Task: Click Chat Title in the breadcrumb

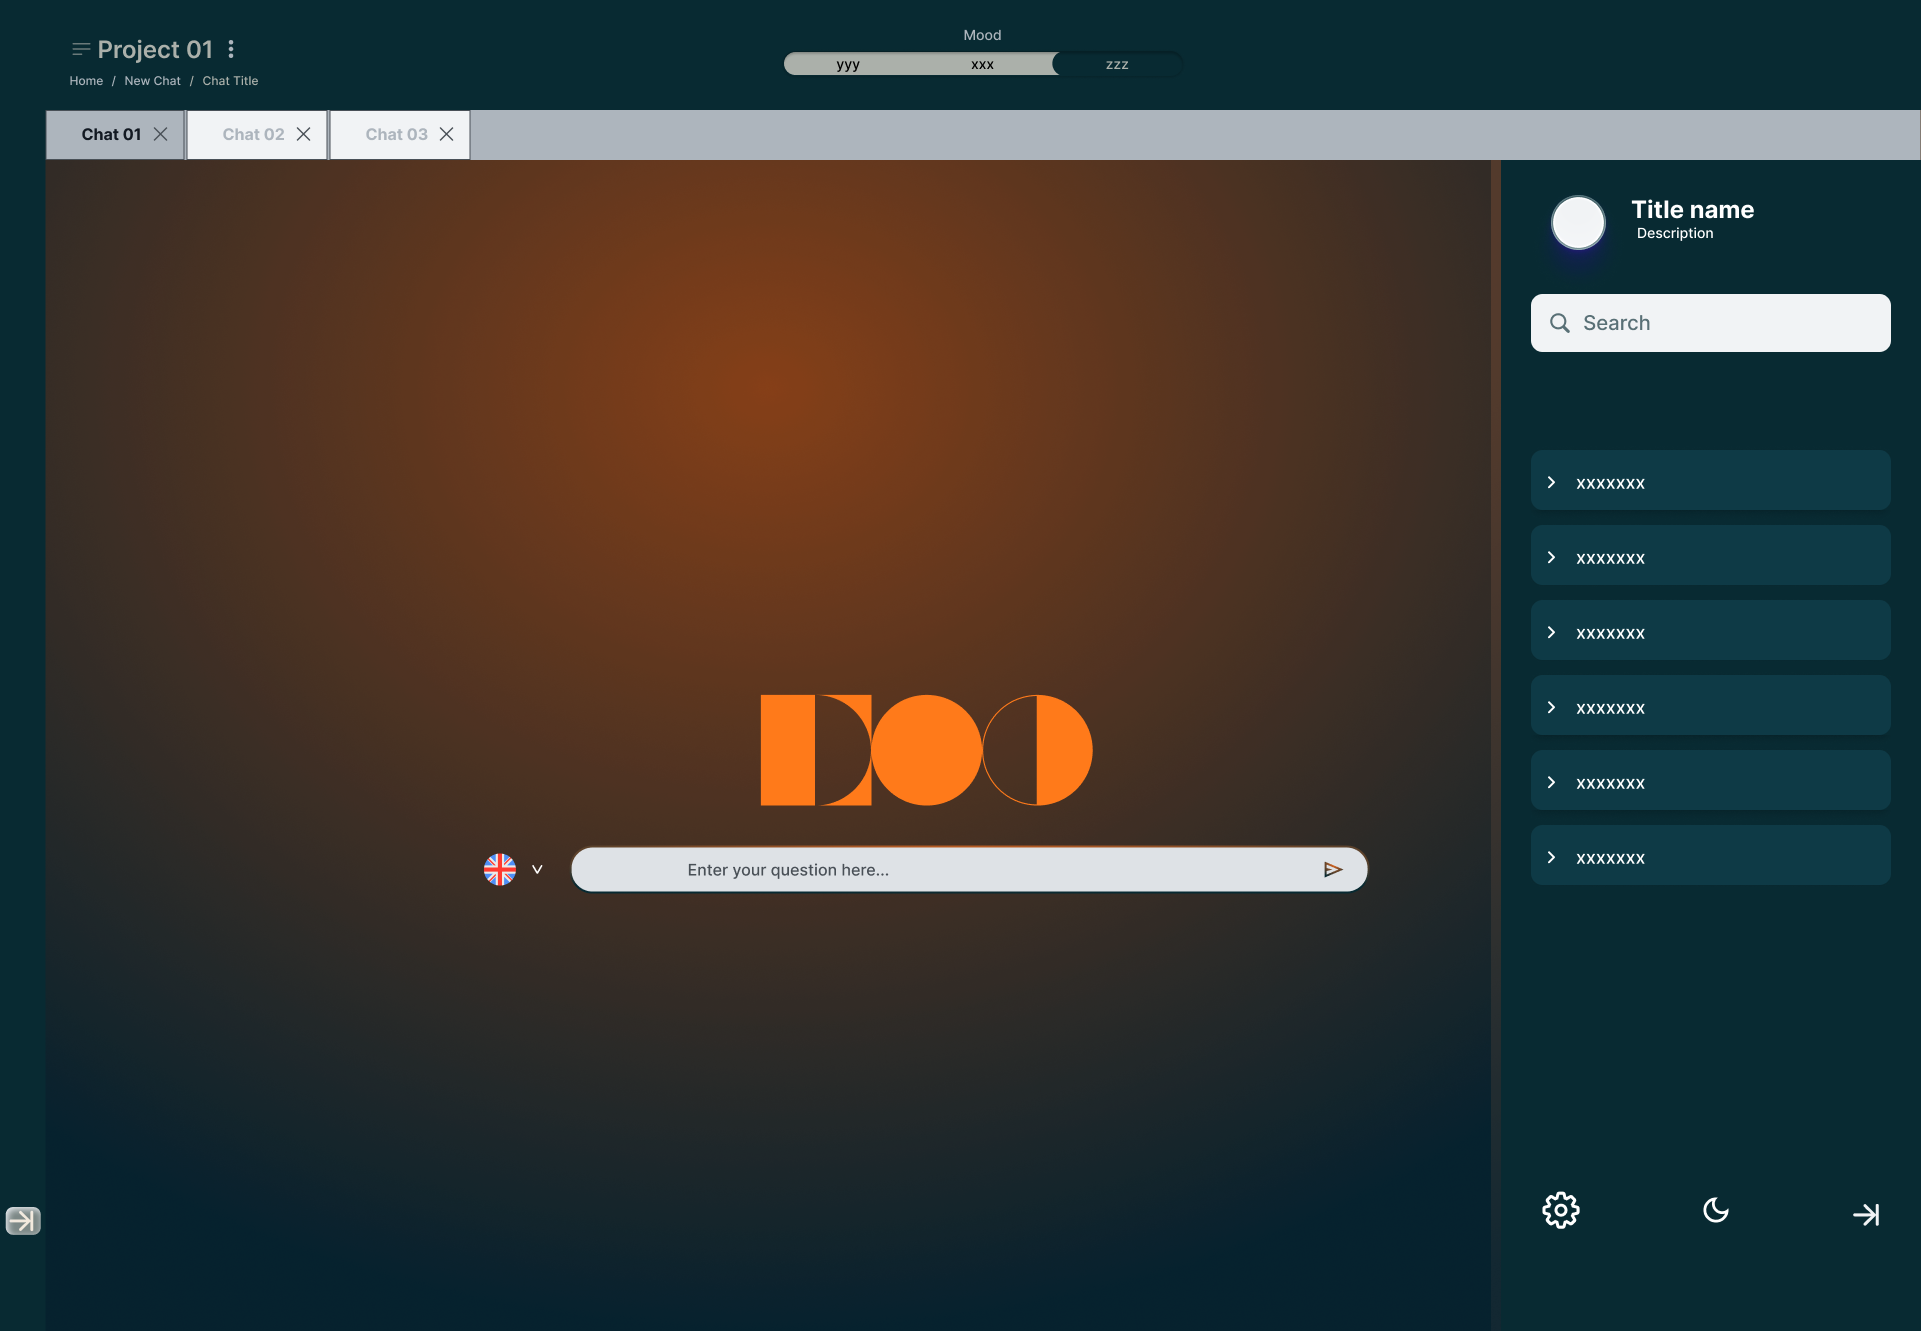Action: 230,81
